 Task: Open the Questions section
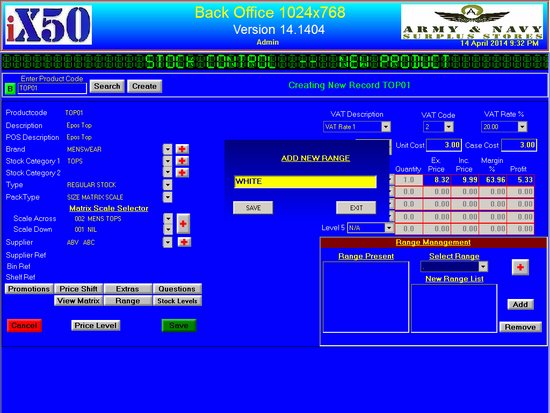(x=177, y=289)
